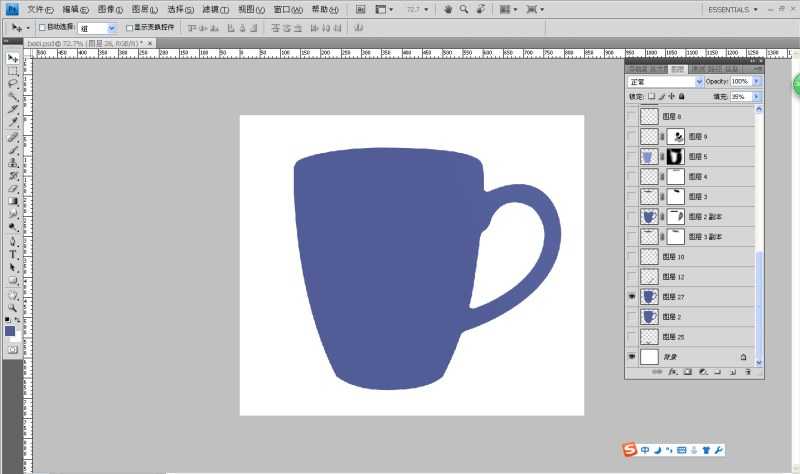
Task: Enable the 显示变换控件 checkbox
Action: [x=129, y=28]
